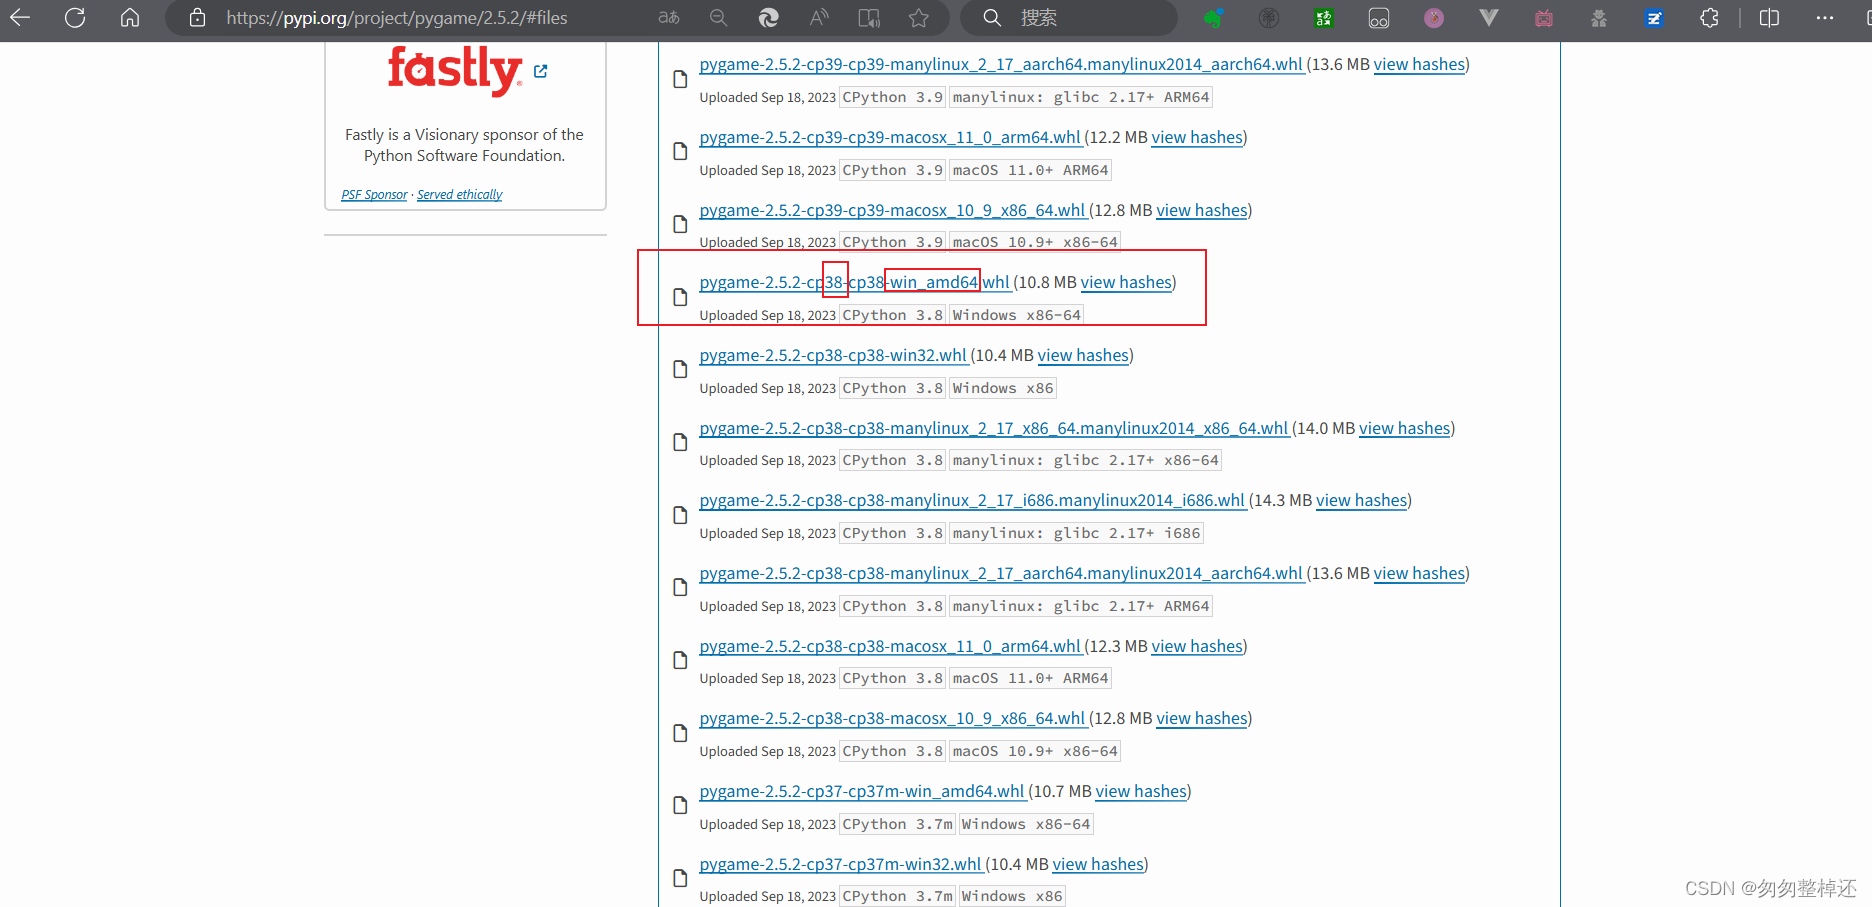
Task: View hashes for cp39 manylinux aarch64 wheel
Action: point(1419,64)
